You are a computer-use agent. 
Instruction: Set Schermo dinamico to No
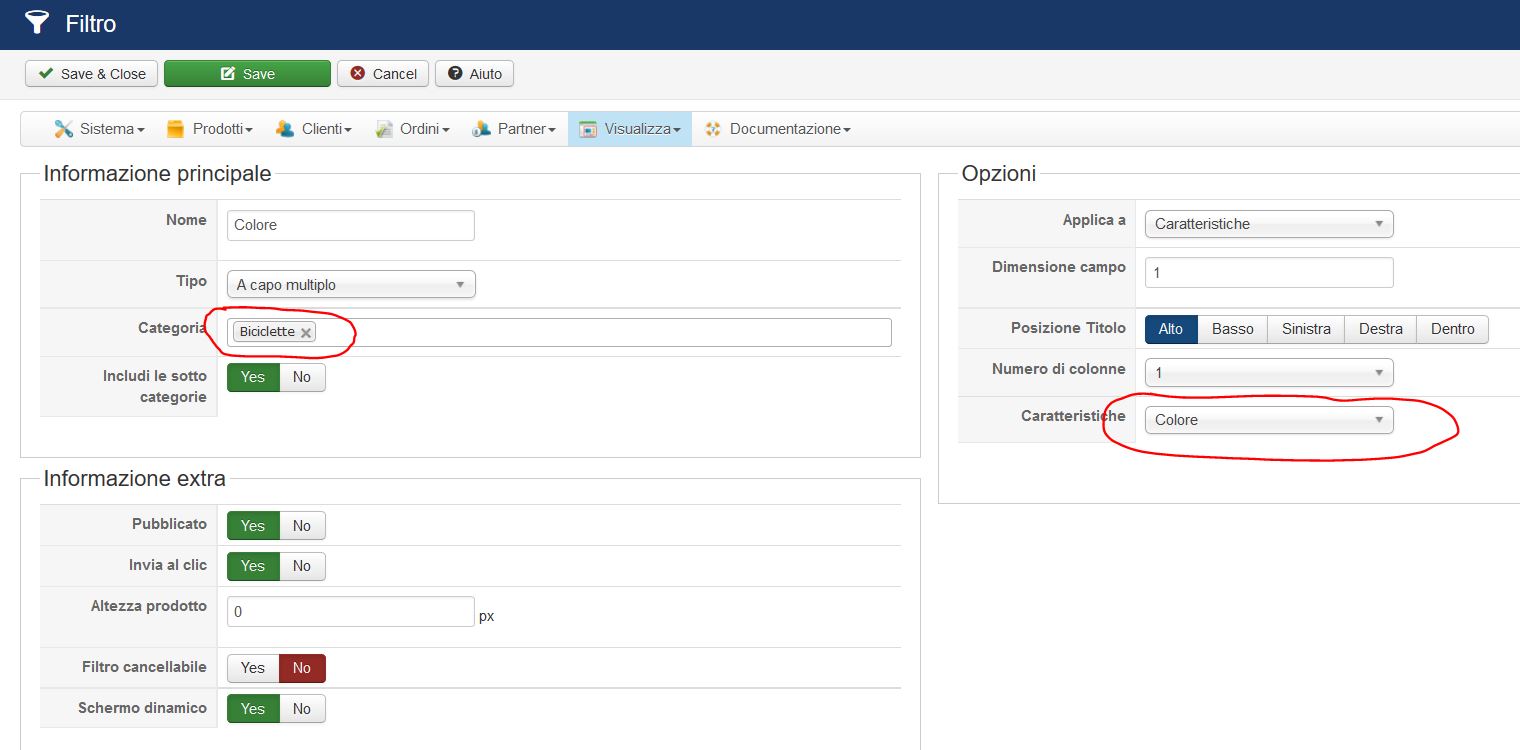302,709
